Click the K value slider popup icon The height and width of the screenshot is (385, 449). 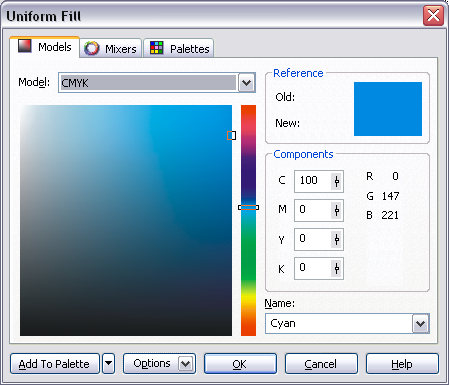pos(337,269)
